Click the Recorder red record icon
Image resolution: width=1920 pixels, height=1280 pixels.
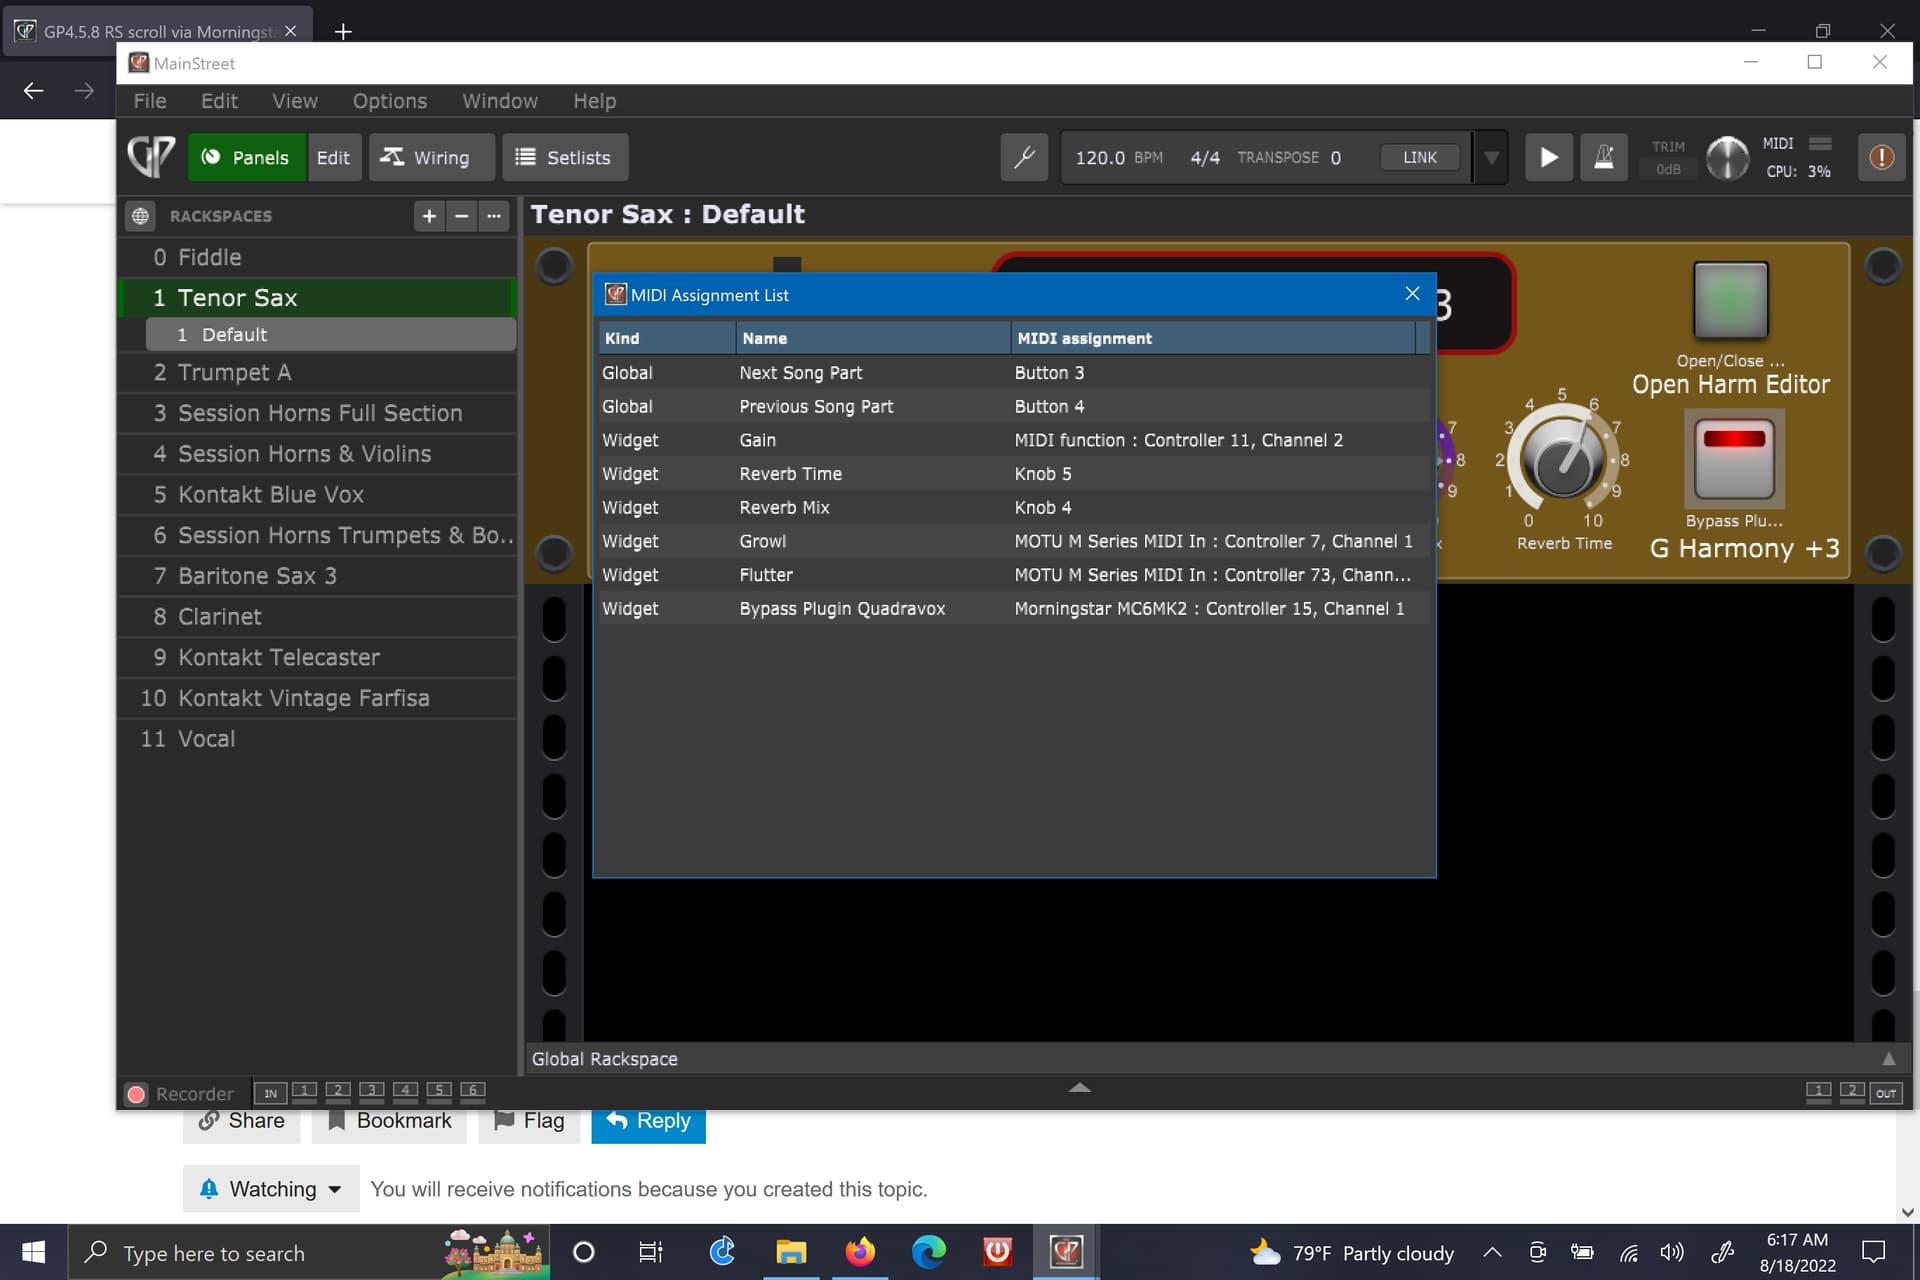[137, 1094]
